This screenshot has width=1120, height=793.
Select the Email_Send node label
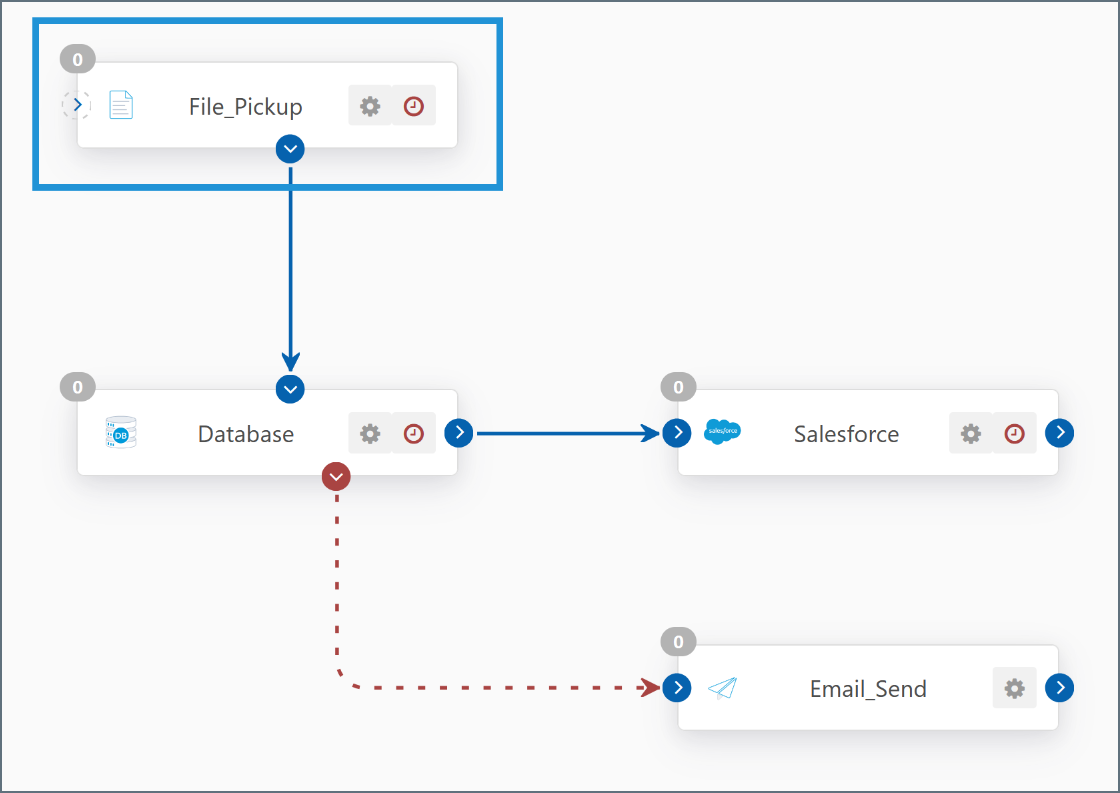tap(868, 689)
